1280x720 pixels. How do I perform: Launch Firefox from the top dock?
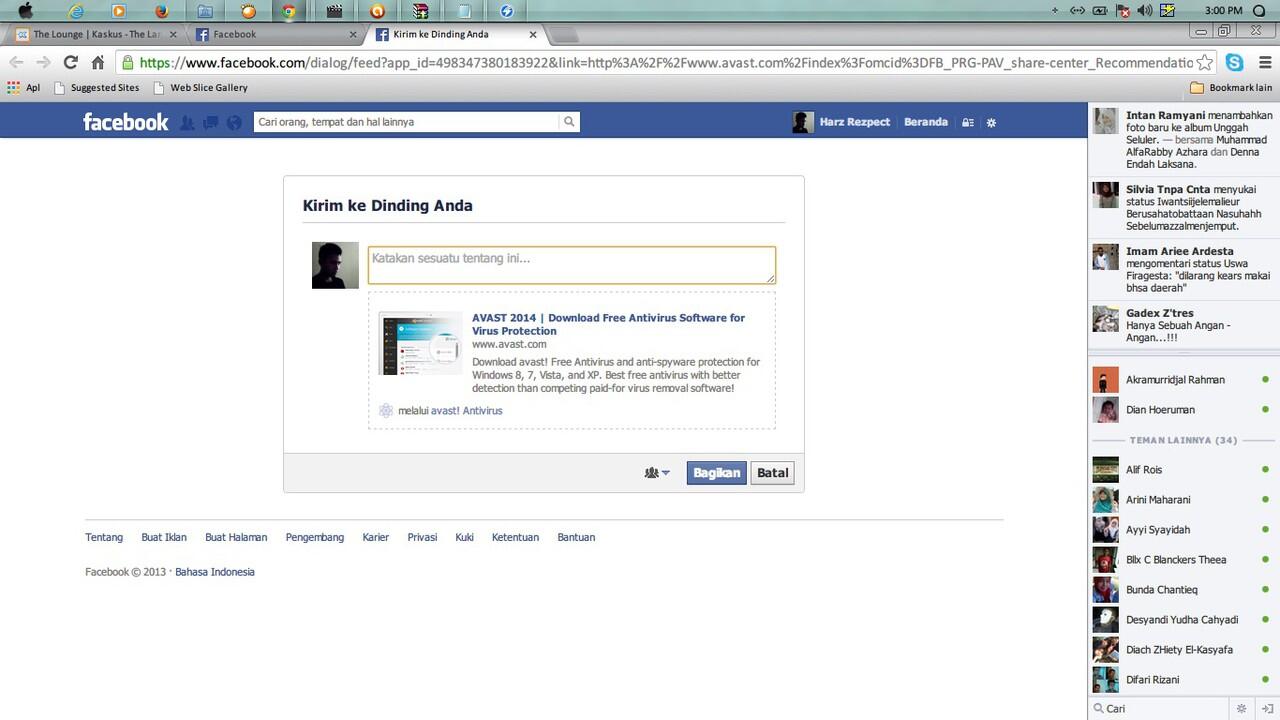click(162, 11)
